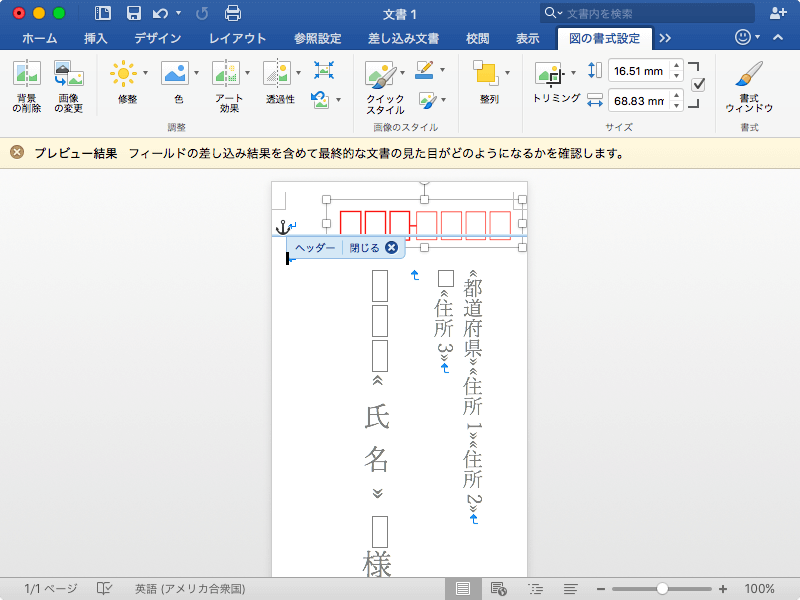This screenshot has height=600, width=800.
Task: Click the height field showing 16.51 mm
Action: 639,71
